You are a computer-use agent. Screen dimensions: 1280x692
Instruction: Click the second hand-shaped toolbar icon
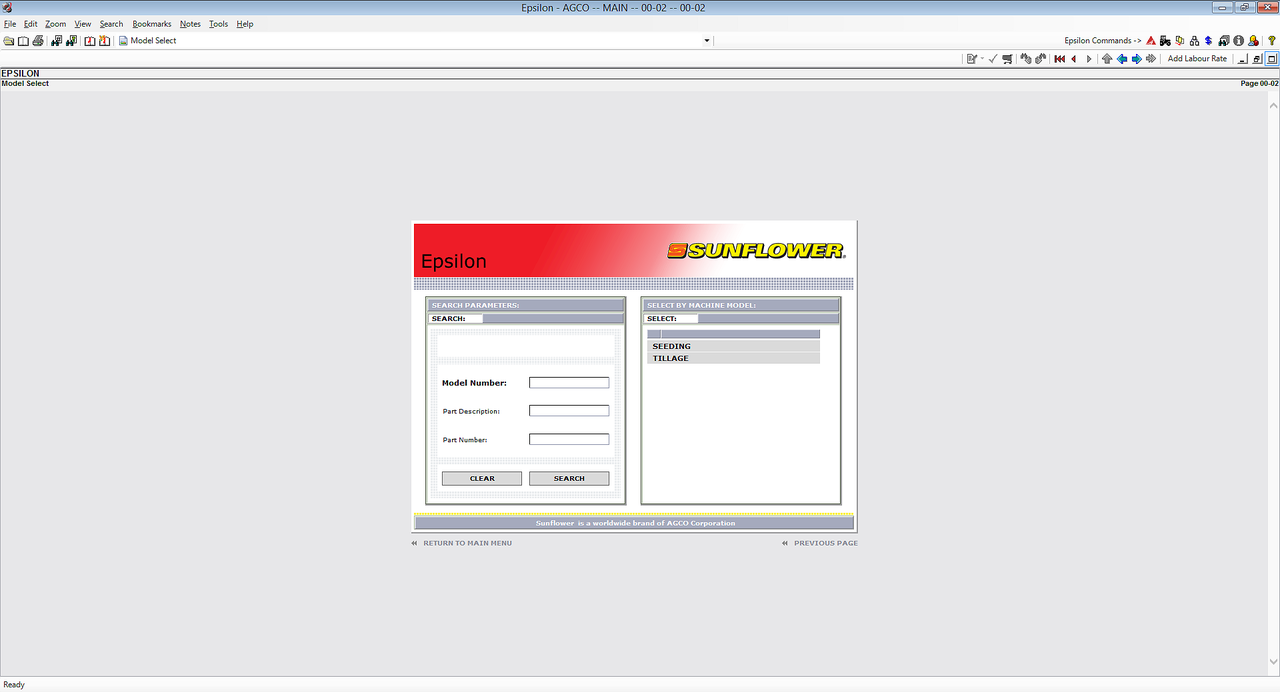click(1041, 59)
